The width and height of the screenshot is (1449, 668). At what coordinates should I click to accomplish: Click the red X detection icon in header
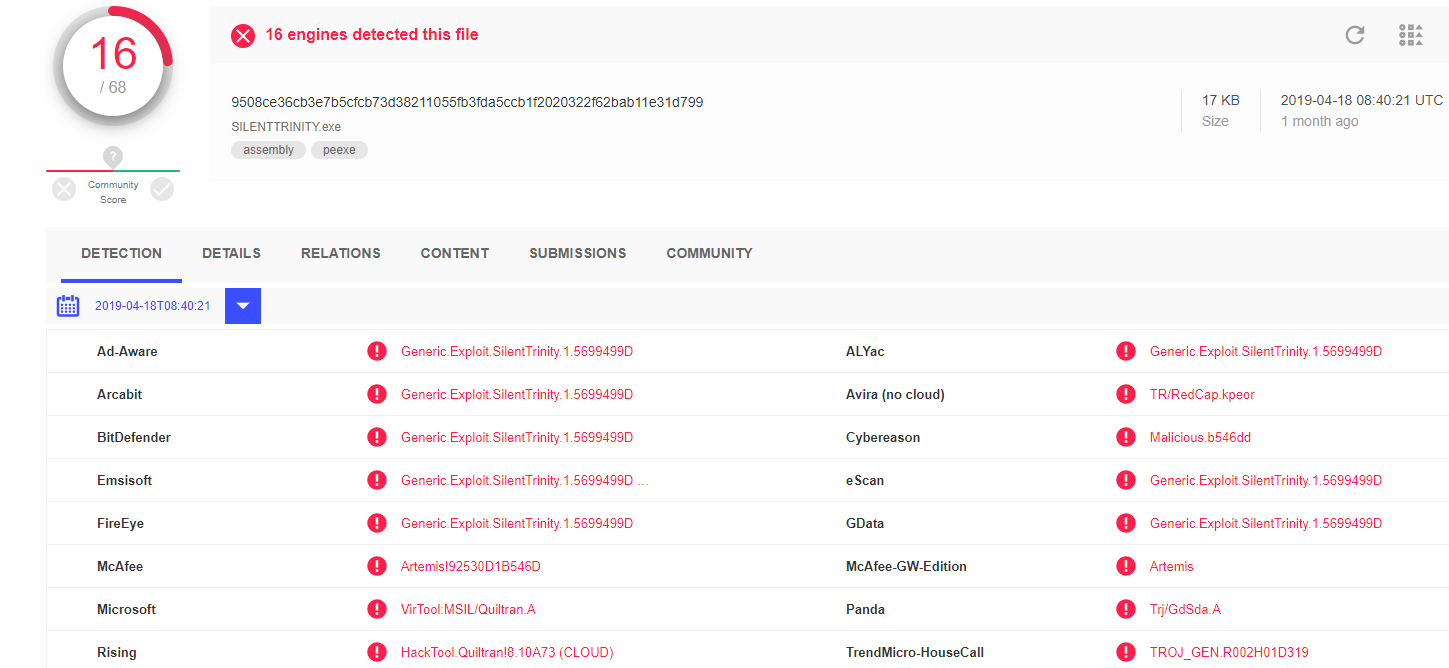(243, 36)
